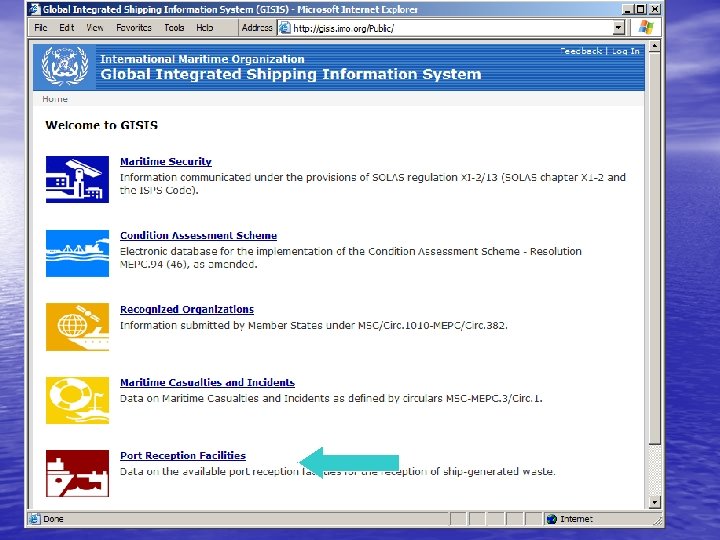Click the MSC-MEPC.3/Circ.1 casualties description text
Viewport: 720px width, 540px height.
[x=331, y=399]
